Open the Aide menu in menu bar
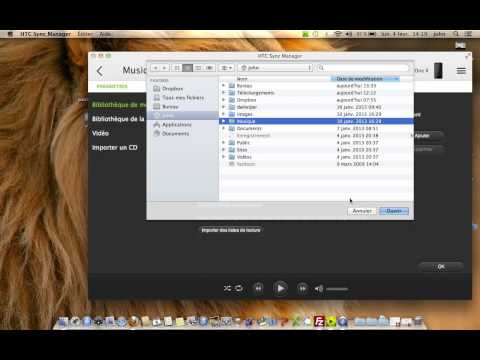This screenshot has width=480, height=360. point(105,34)
